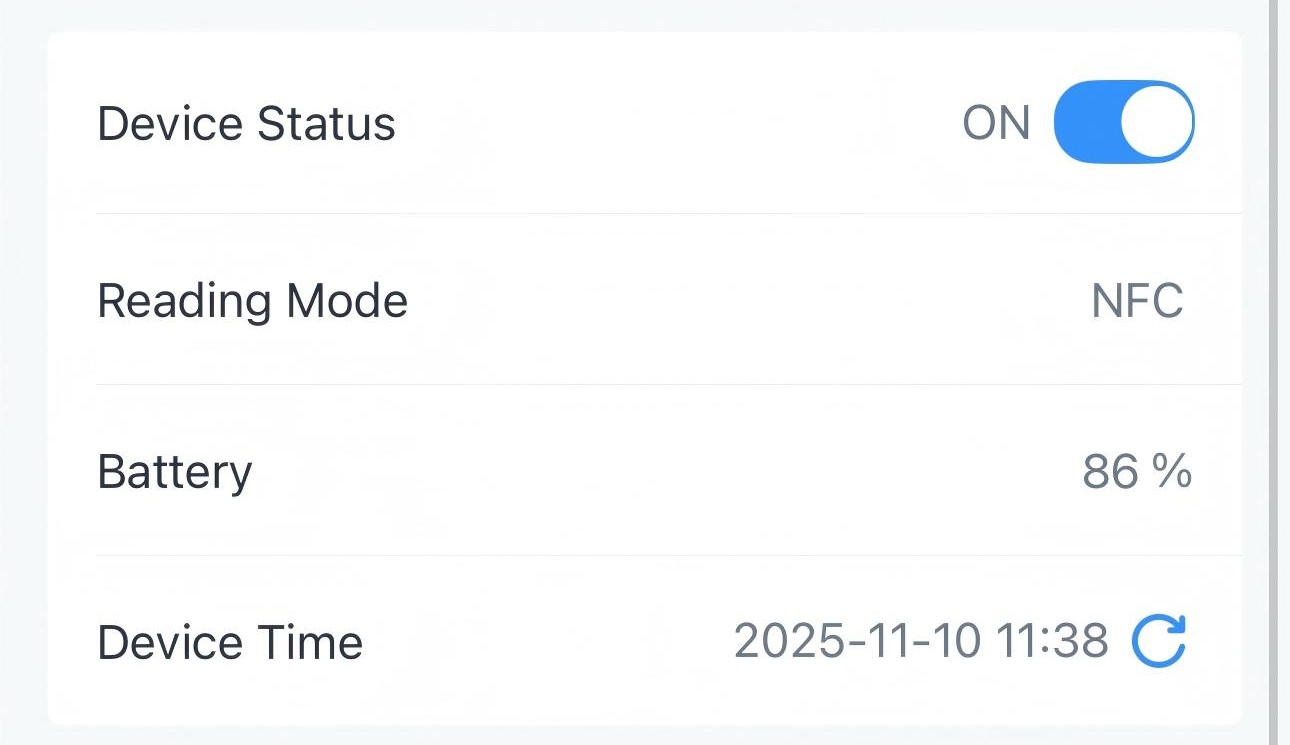The image size is (1290, 745).
Task: Click the Device Status label
Action: pyautogui.click(x=246, y=124)
